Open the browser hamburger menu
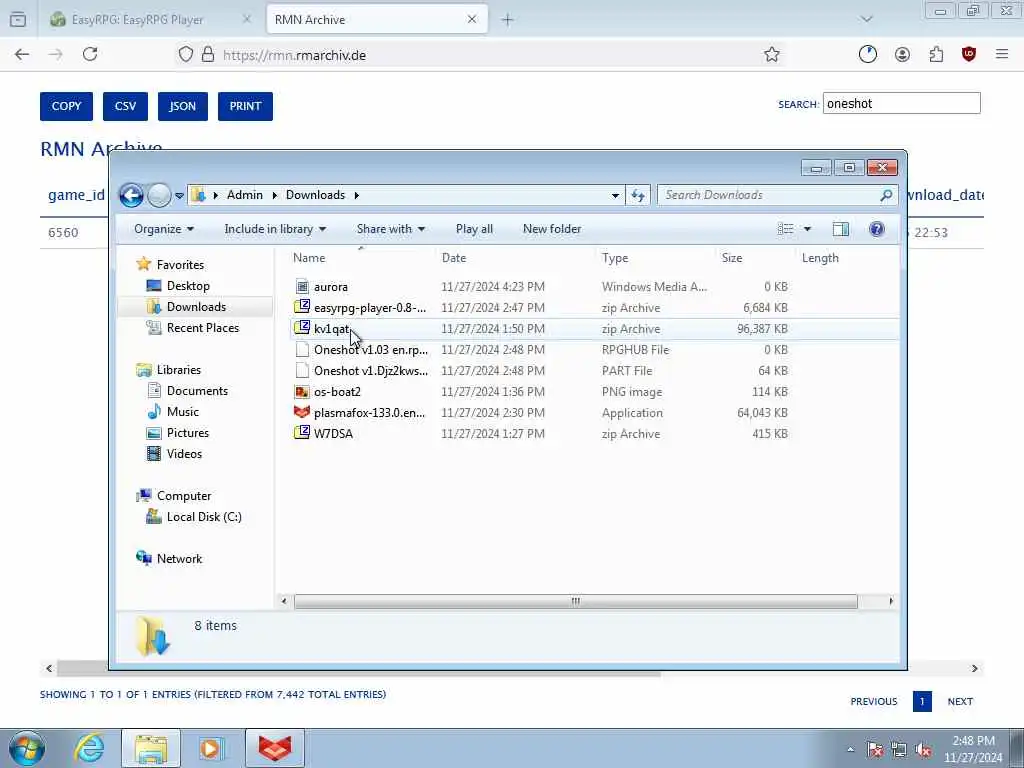 1002,55
